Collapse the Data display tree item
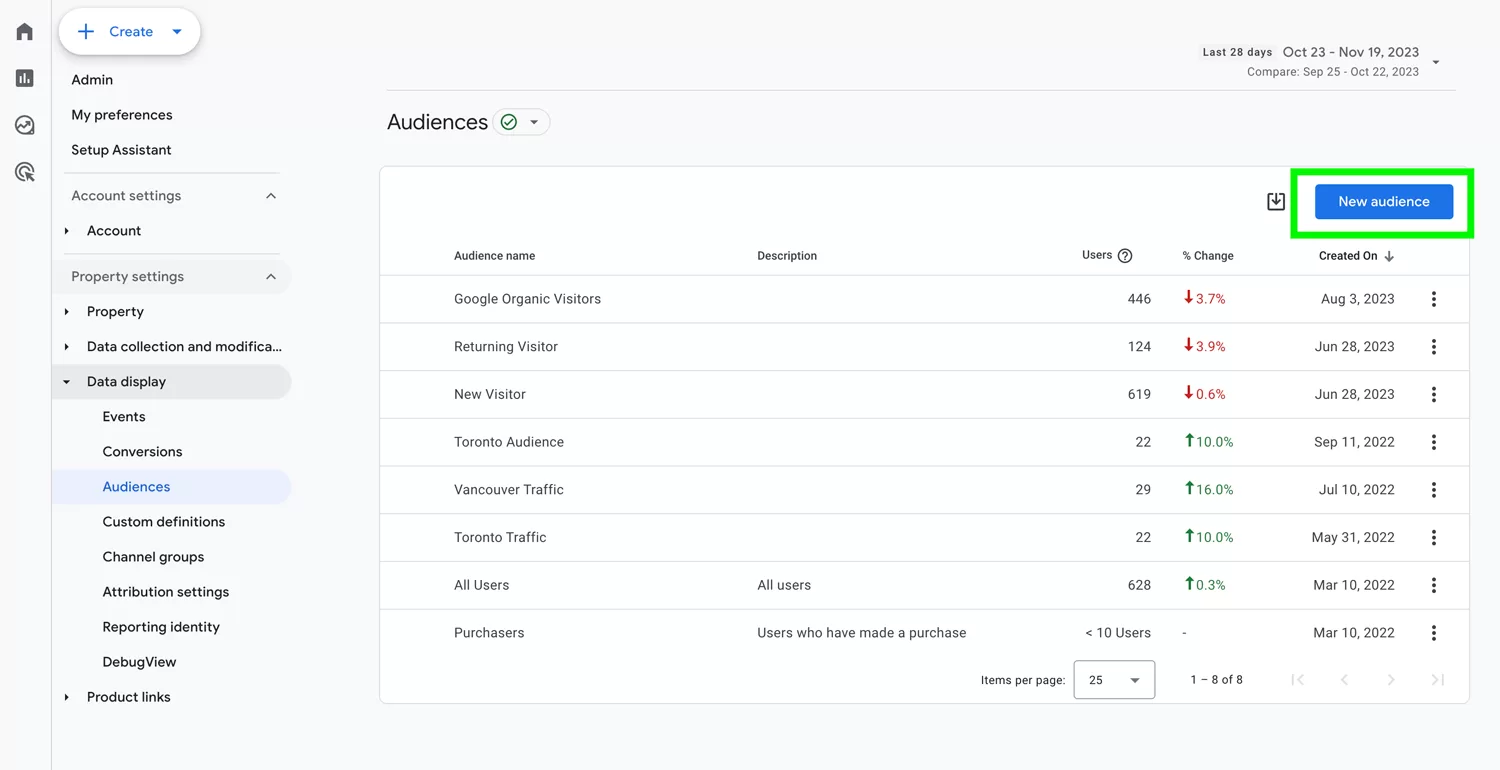1500x770 pixels. [67, 382]
